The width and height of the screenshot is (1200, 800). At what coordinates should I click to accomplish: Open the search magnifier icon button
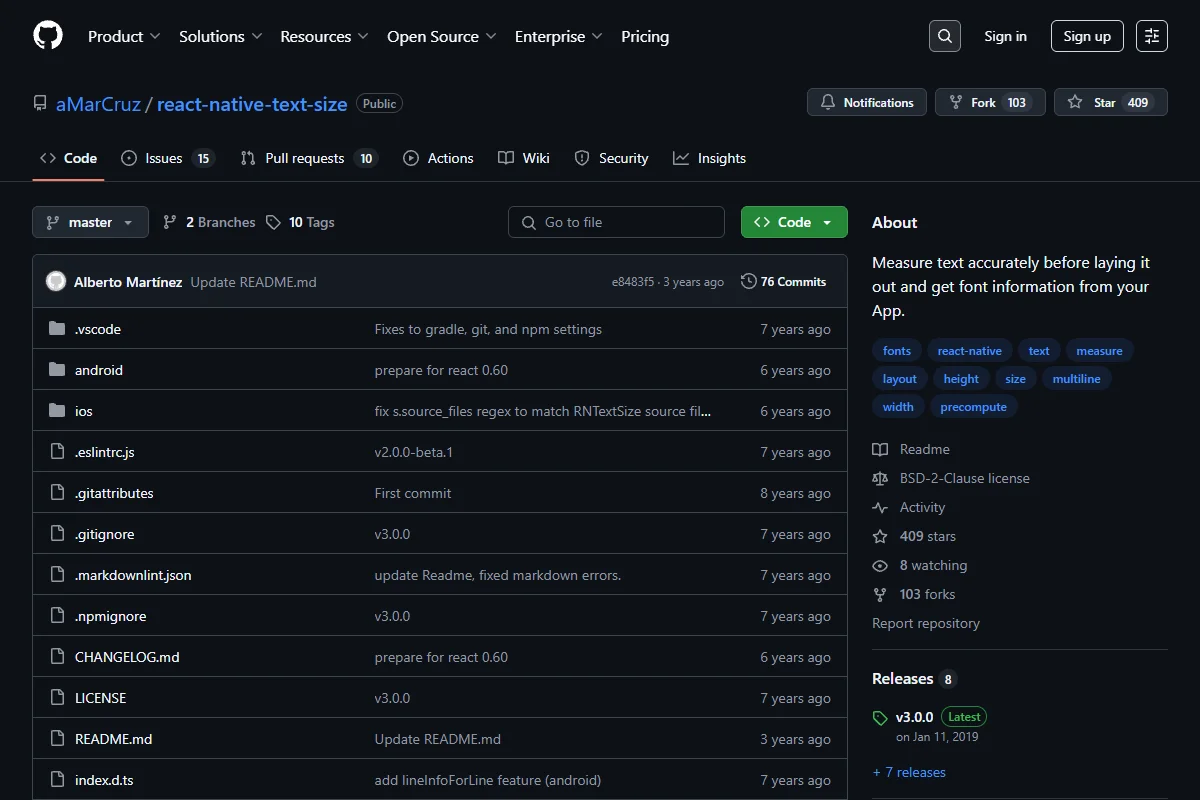pos(944,36)
